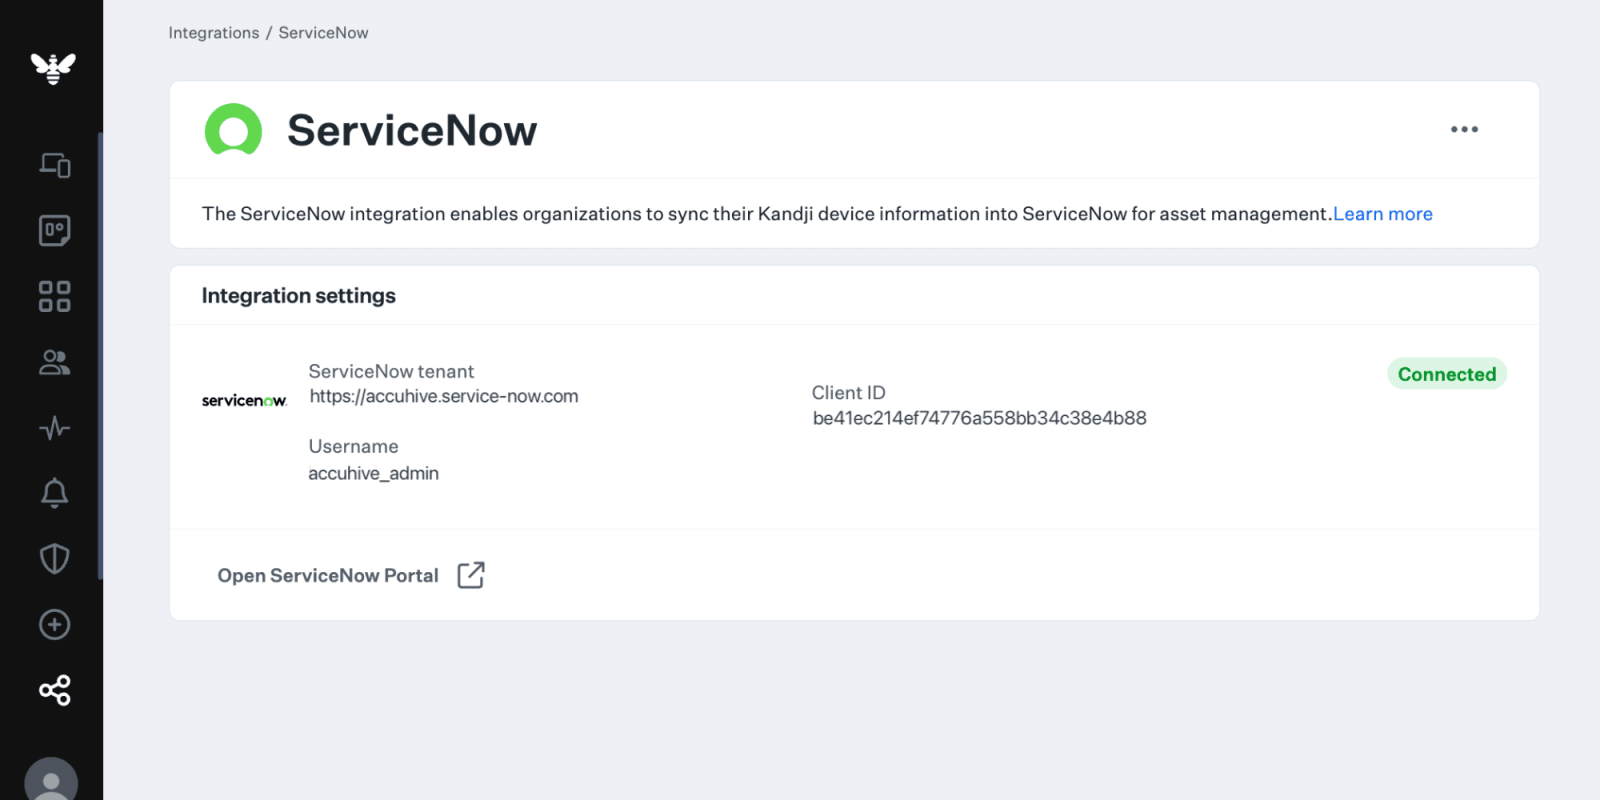The image size is (1600, 800).
Task: Navigate back via the Integrations breadcrumb
Action: [213, 32]
